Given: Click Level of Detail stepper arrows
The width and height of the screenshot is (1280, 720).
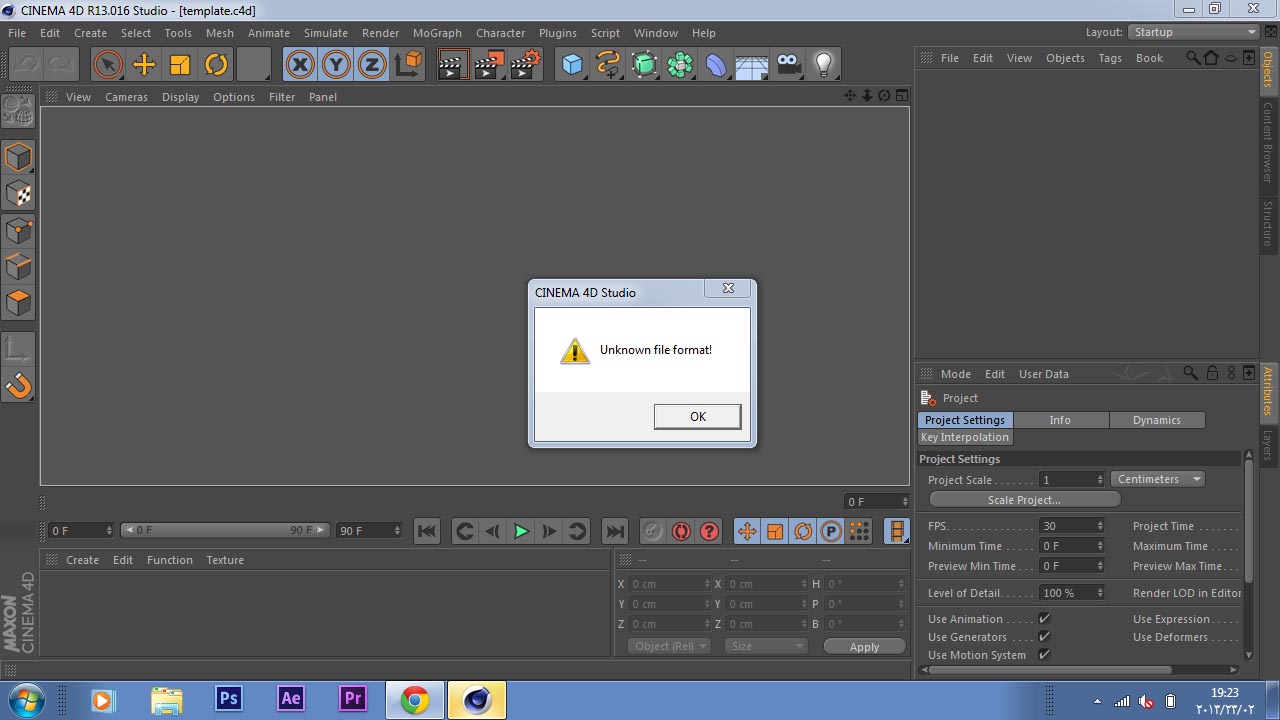Looking at the screenshot, I should [x=1100, y=593].
